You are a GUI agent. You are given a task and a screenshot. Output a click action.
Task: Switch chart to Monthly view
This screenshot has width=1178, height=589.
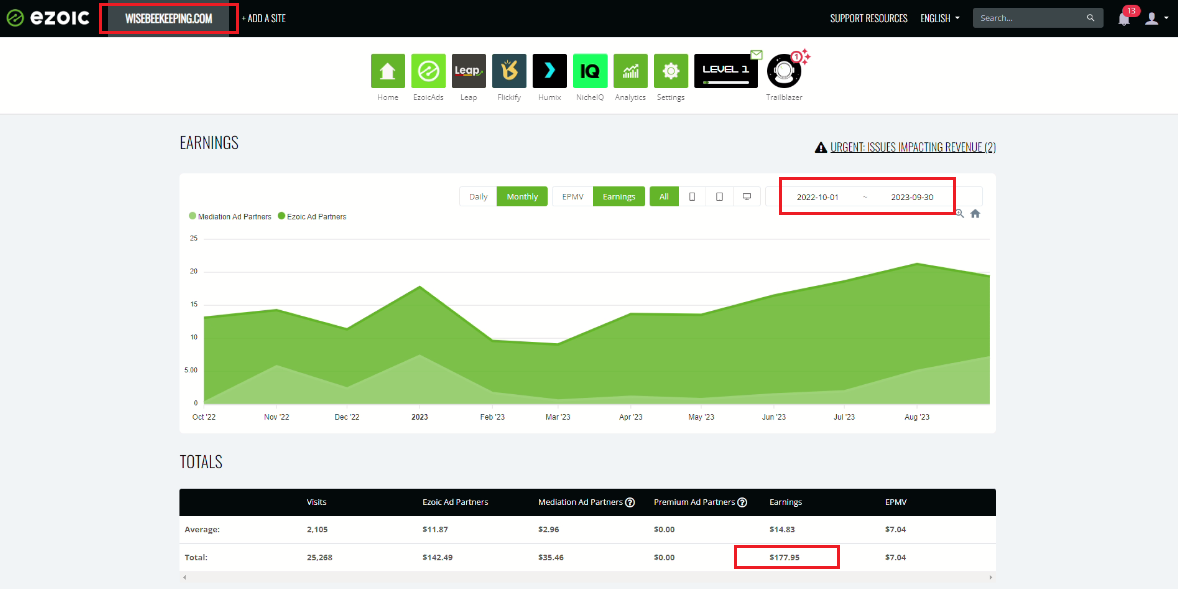pyautogui.click(x=522, y=197)
